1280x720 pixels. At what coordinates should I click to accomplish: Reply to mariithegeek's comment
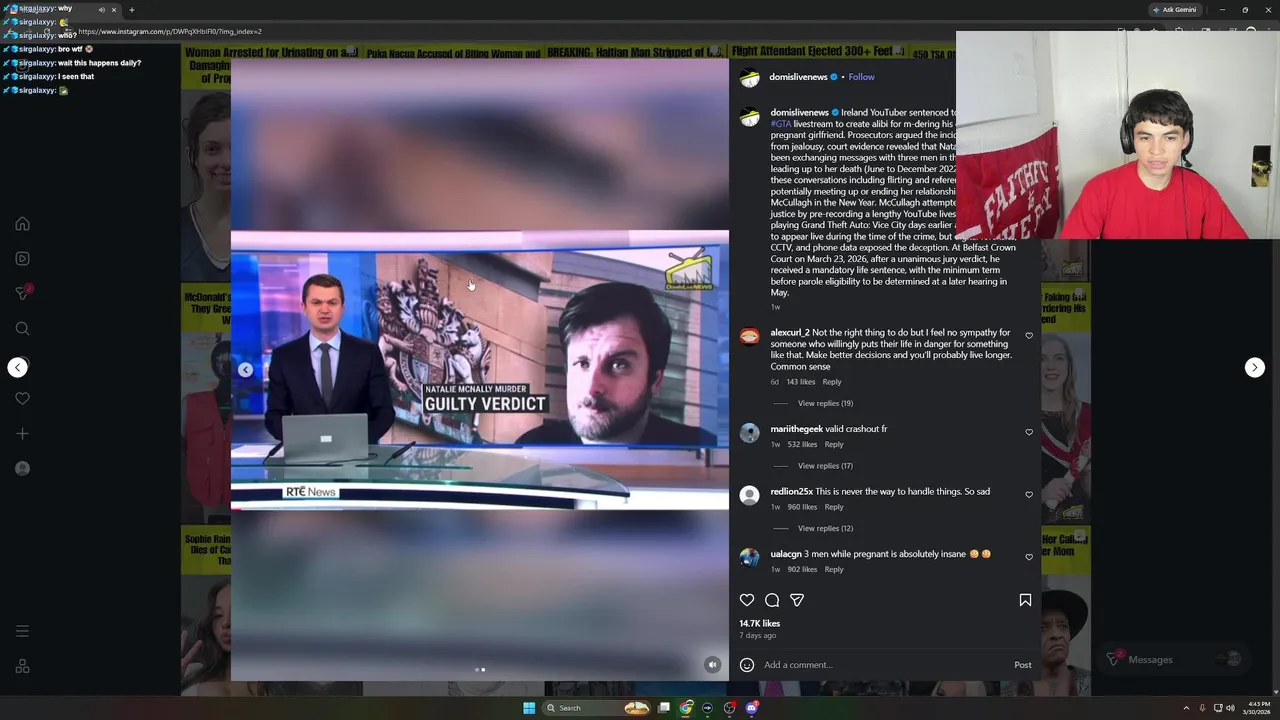(834, 444)
